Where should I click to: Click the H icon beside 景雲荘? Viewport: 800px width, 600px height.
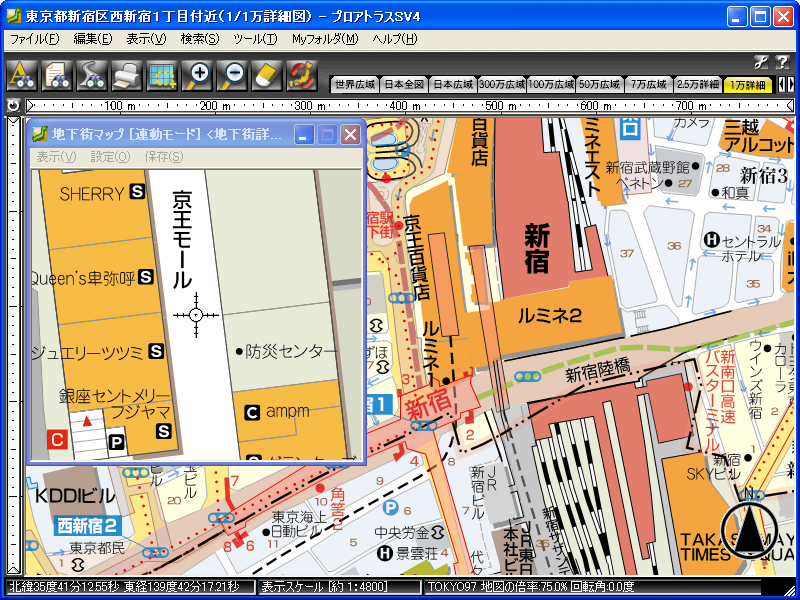[x=385, y=553]
